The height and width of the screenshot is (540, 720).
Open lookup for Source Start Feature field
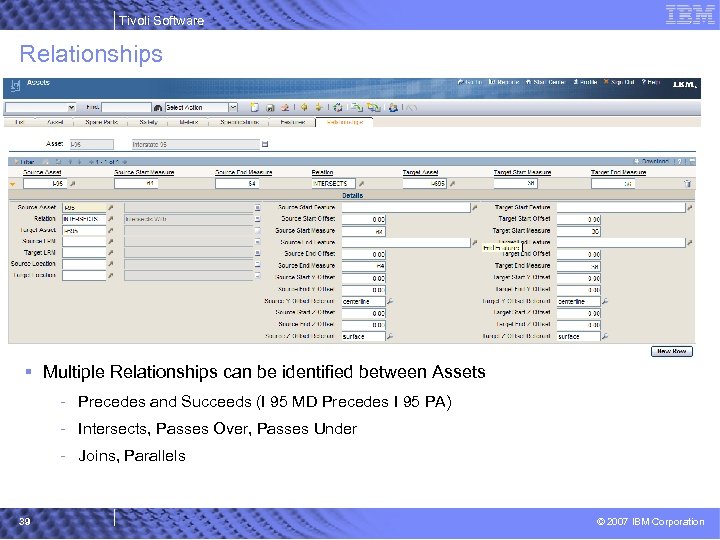click(474, 208)
